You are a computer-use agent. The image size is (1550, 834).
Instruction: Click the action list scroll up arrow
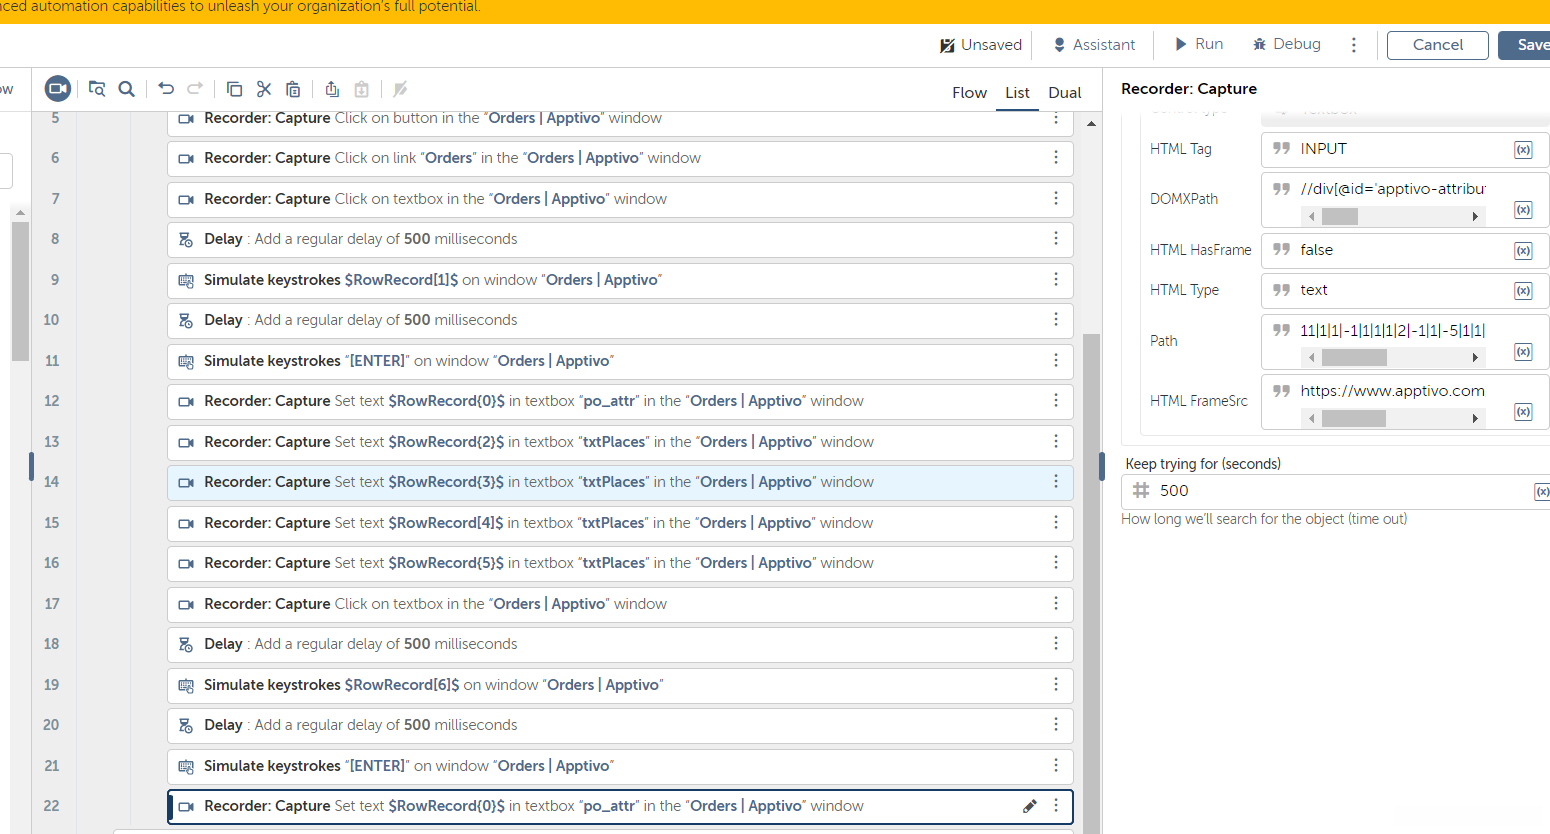1091,124
